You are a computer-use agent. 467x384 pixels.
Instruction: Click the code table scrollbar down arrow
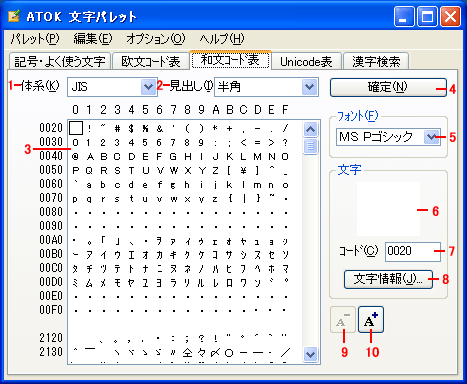tap(311, 354)
